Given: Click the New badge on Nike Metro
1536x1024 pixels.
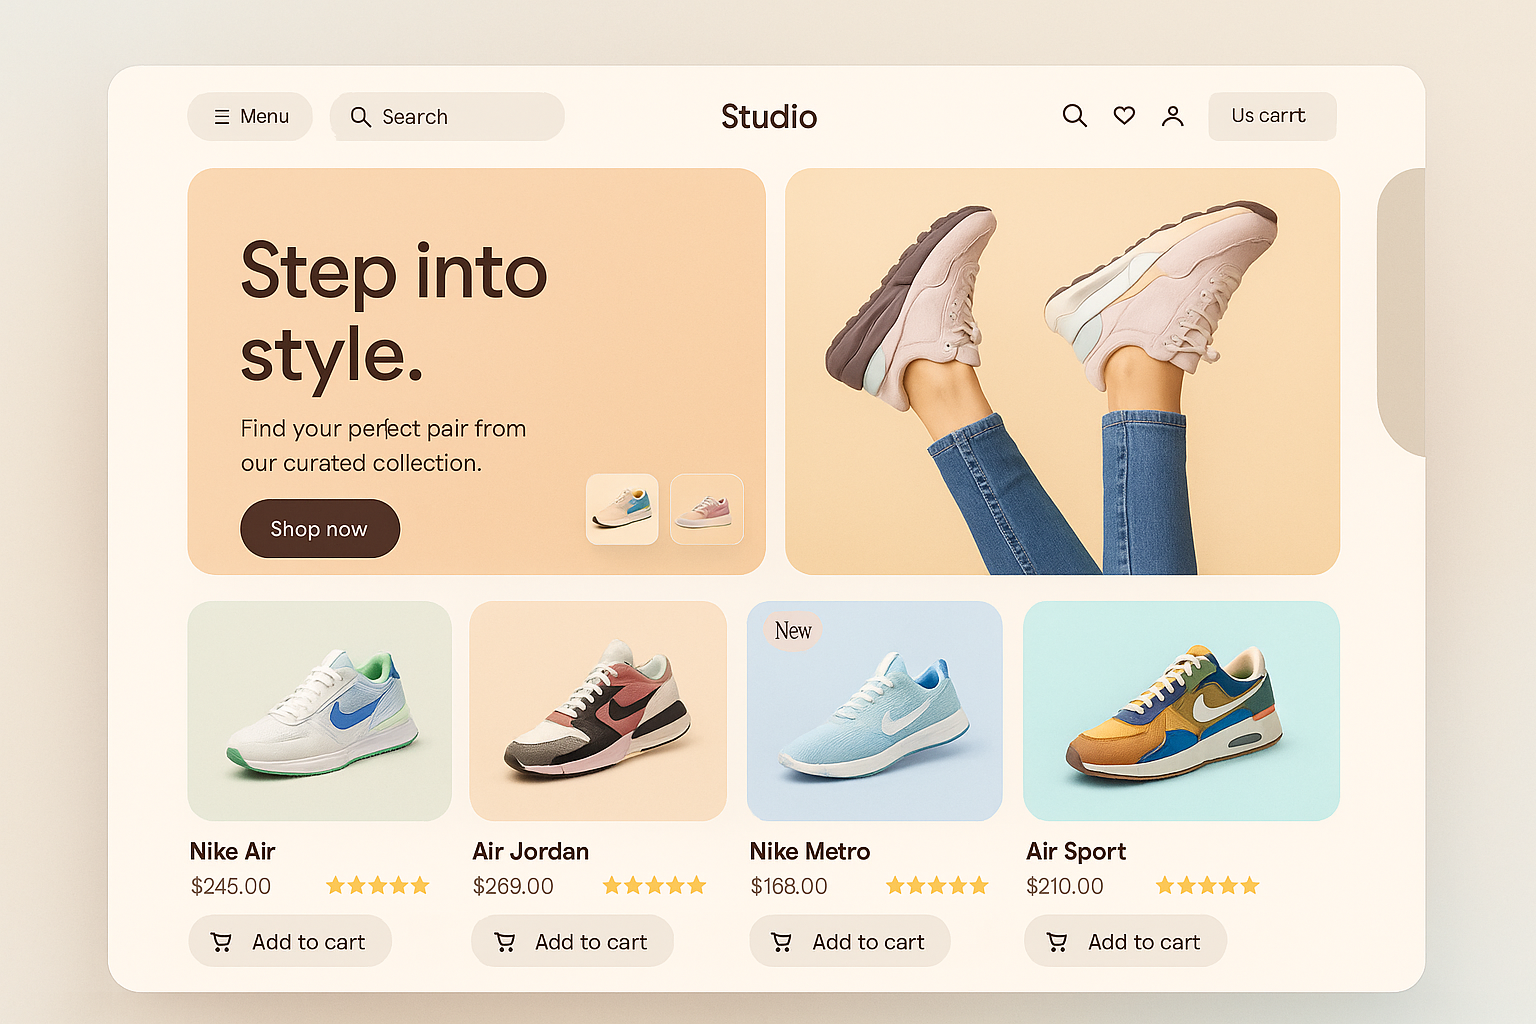Looking at the screenshot, I should click(793, 631).
